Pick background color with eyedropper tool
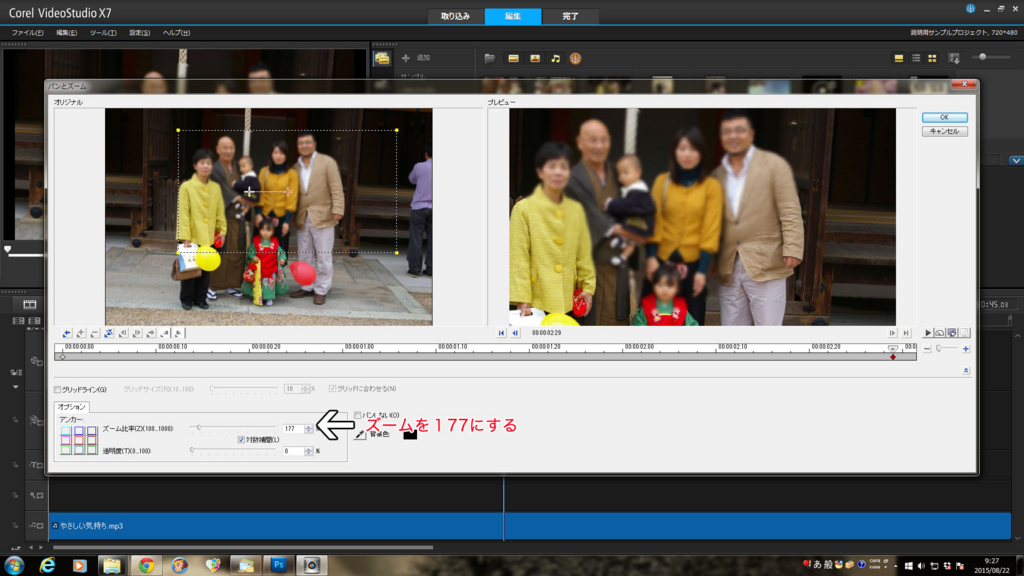 (x=360, y=434)
